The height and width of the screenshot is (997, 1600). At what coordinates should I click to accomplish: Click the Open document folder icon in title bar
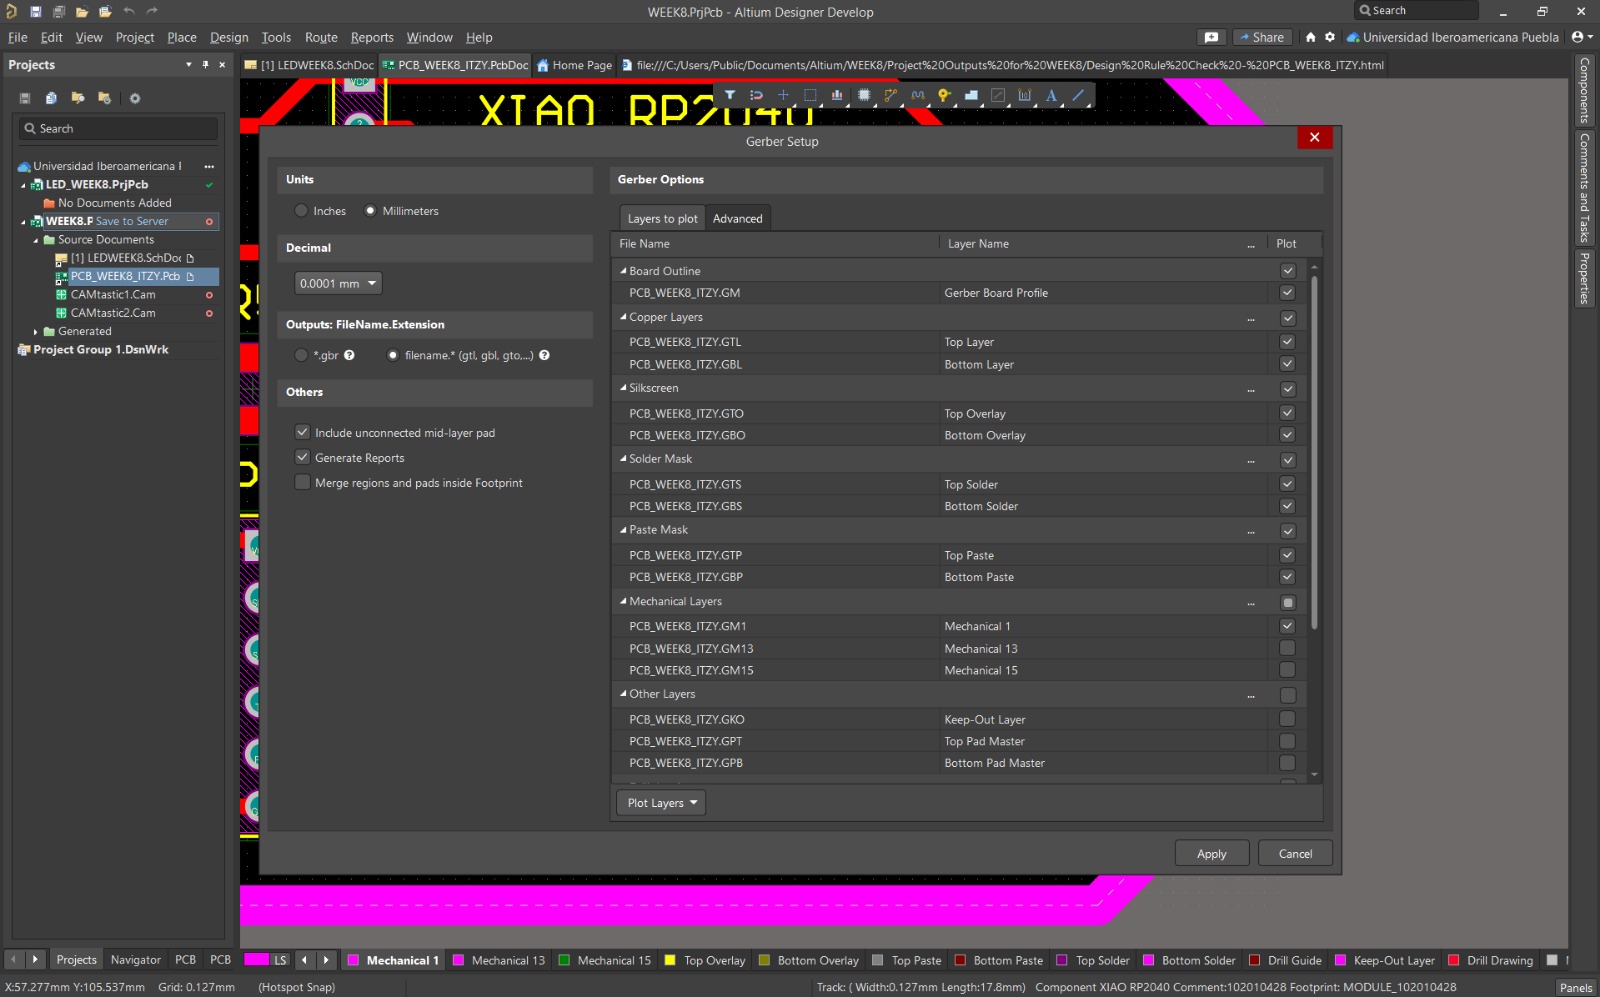[82, 12]
